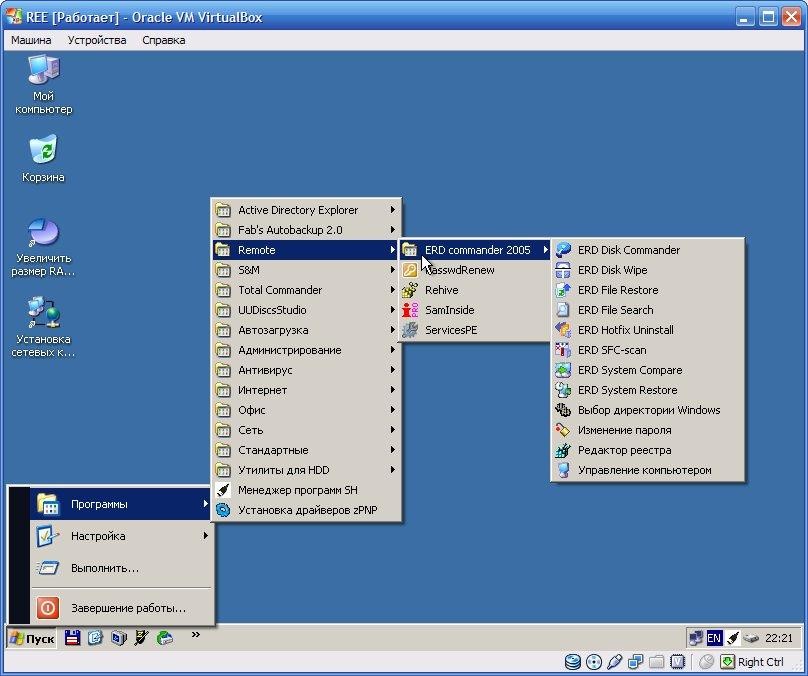Click the 22:21 clock in the tray

[779, 638]
